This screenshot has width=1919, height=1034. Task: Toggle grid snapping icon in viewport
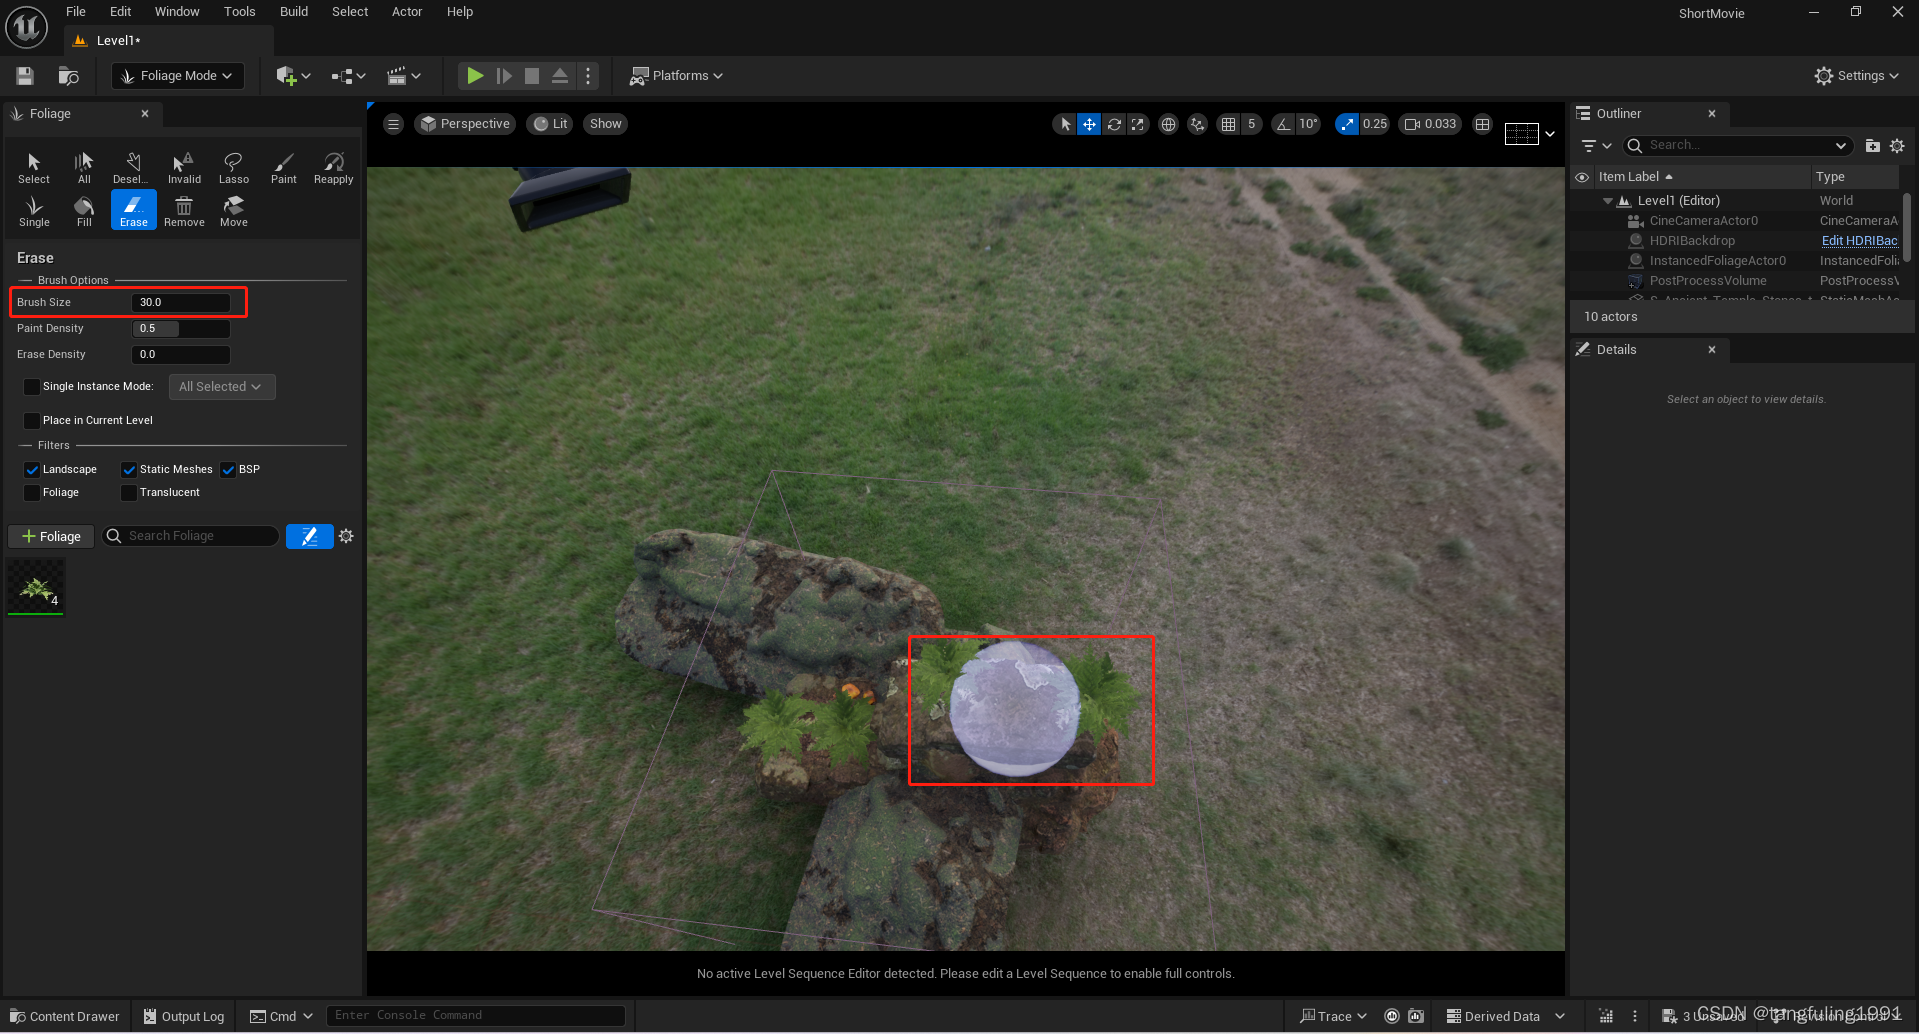point(1229,124)
